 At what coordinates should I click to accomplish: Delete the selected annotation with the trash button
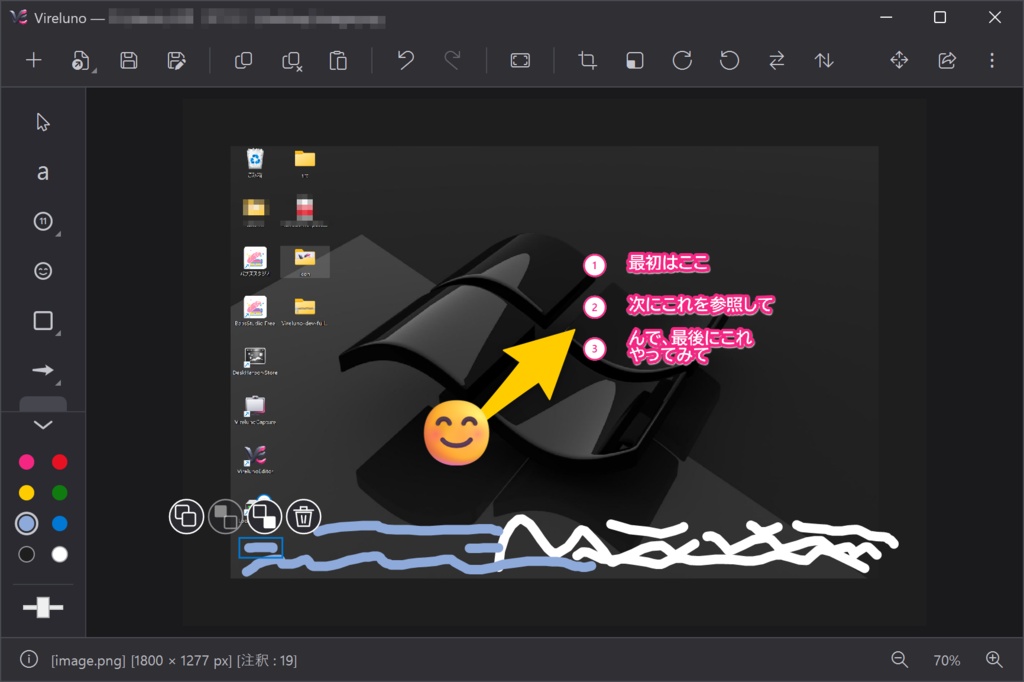pyautogui.click(x=304, y=516)
